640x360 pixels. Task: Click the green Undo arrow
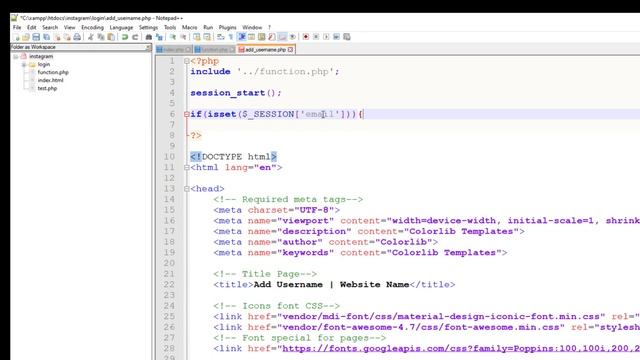[125, 37]
